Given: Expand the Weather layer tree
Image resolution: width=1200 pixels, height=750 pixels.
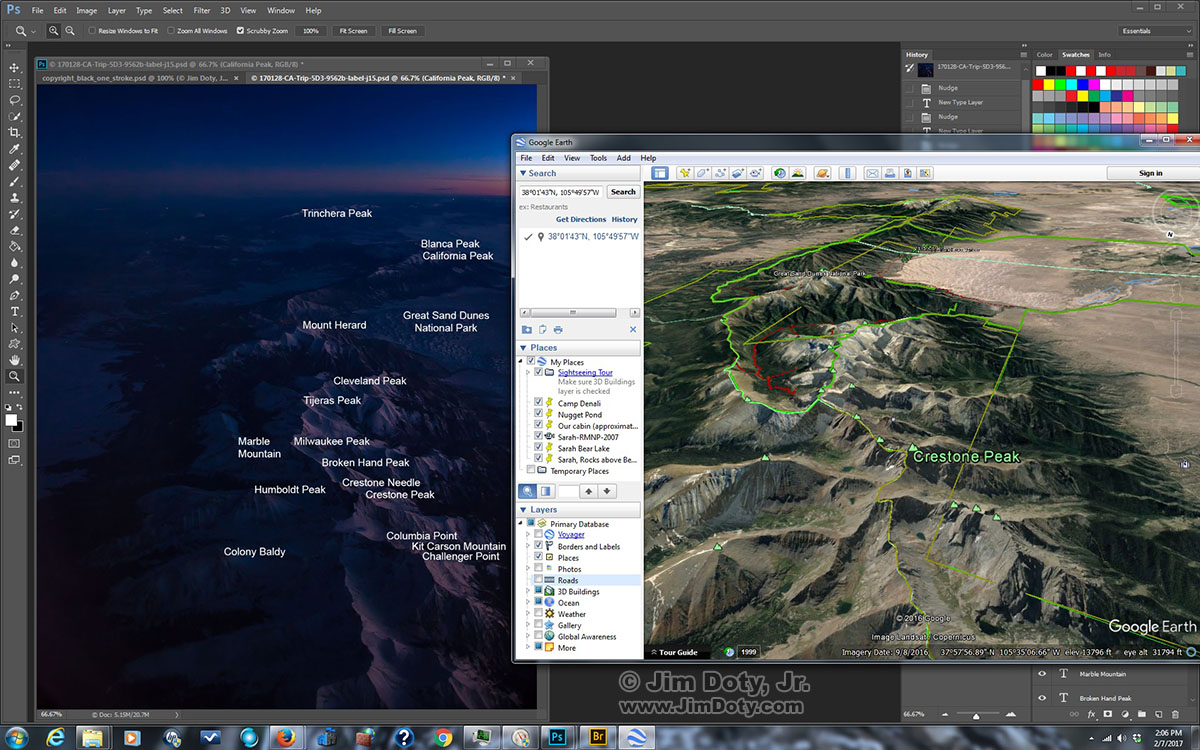Looking at the screenshot, I should point(529,614).
